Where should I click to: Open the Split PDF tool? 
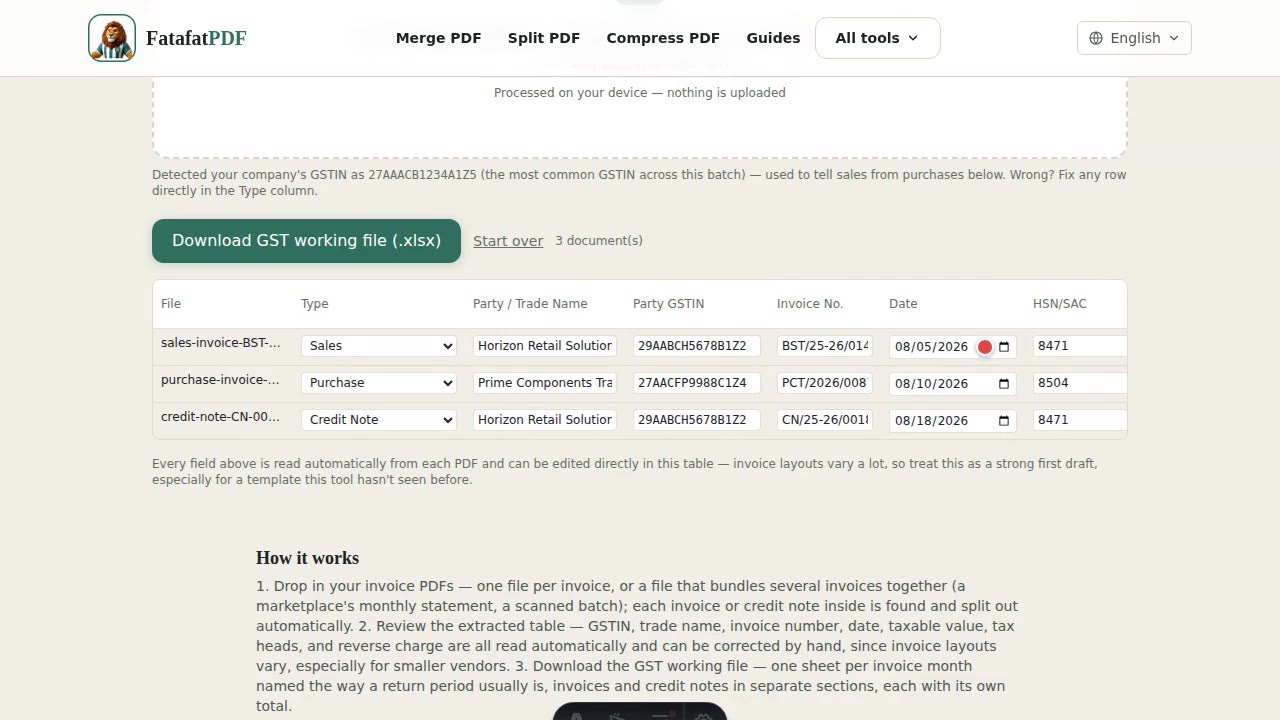click(544, 38)
